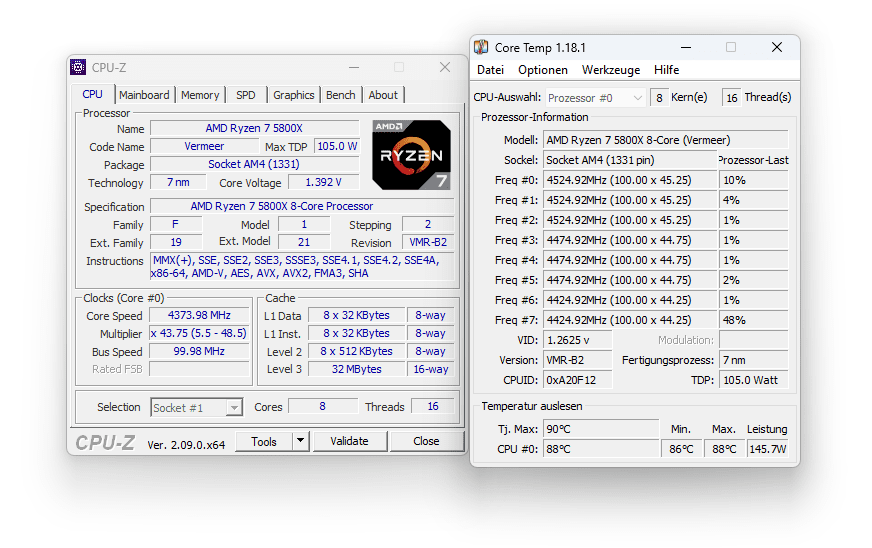Click the Threads value 16 in CPU-Z

pyautogui.click(x=433, y=407)
